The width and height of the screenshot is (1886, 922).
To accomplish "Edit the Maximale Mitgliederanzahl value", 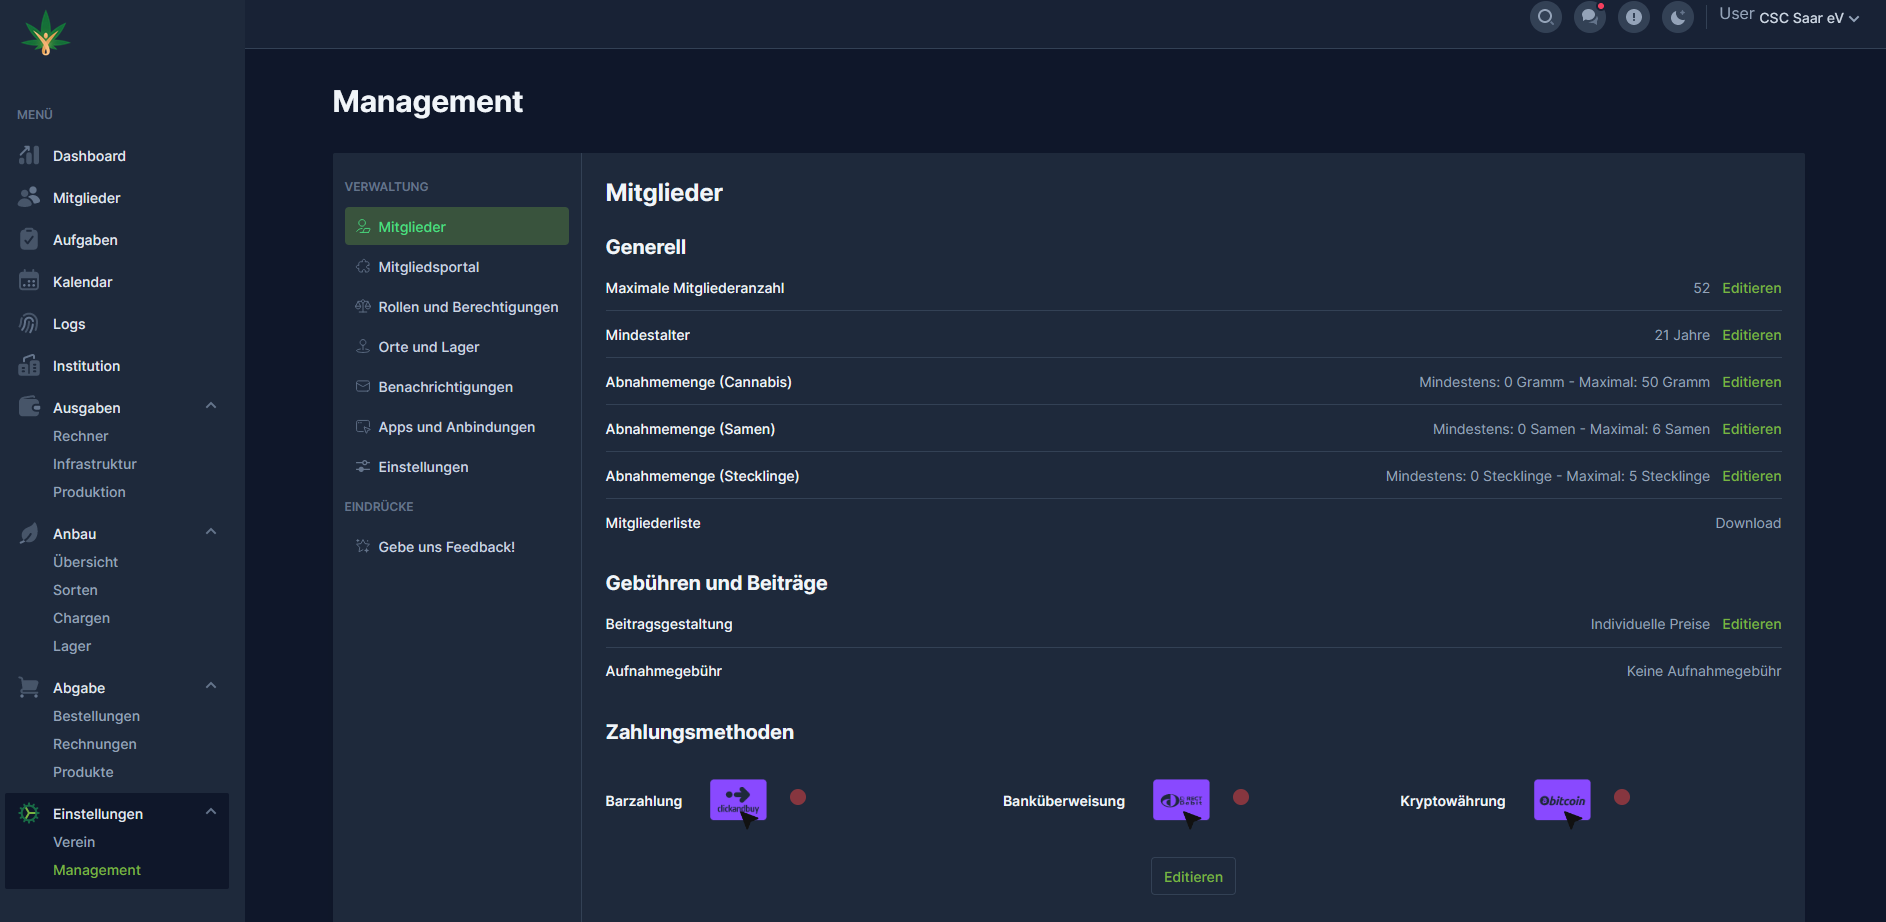I will tap(1751, 288).
